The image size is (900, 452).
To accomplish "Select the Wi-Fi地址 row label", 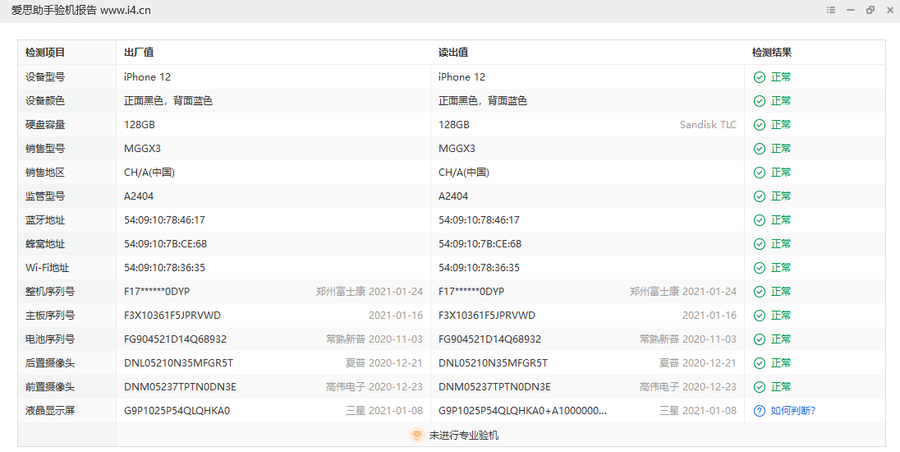I will point(47,268).
